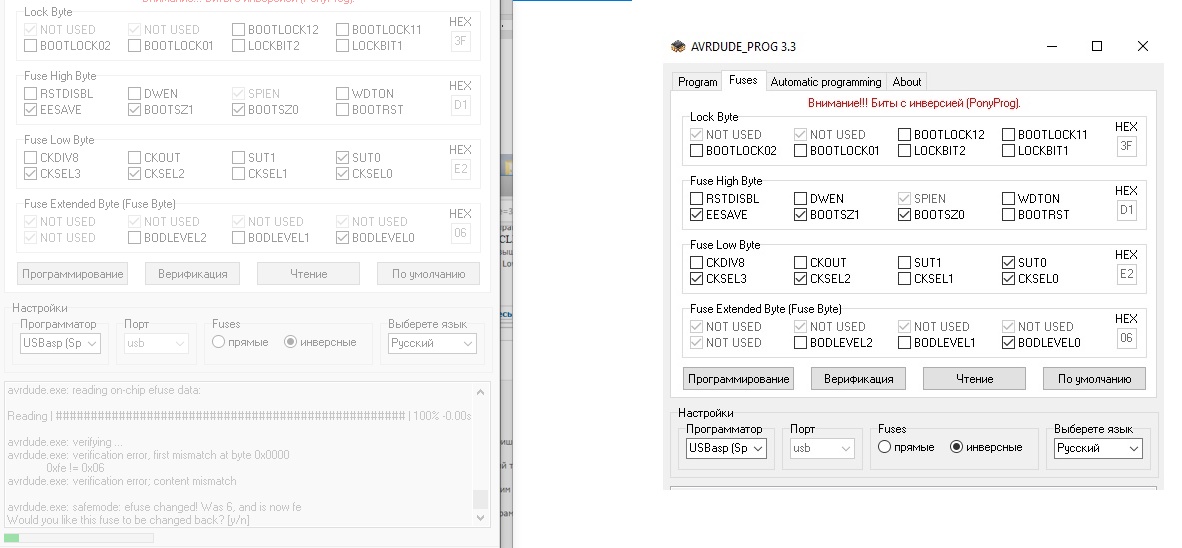This screenshot has width=1182, height=548.
Task: Switch to the Program tab
Action: click(697, 82)
